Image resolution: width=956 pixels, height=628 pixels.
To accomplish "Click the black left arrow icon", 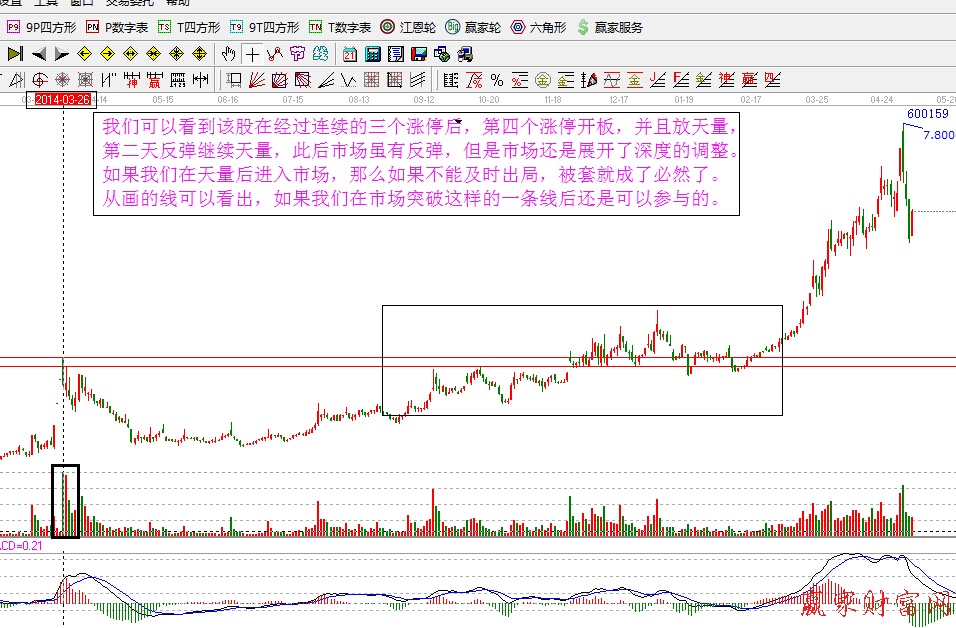I will coord(38,54).
